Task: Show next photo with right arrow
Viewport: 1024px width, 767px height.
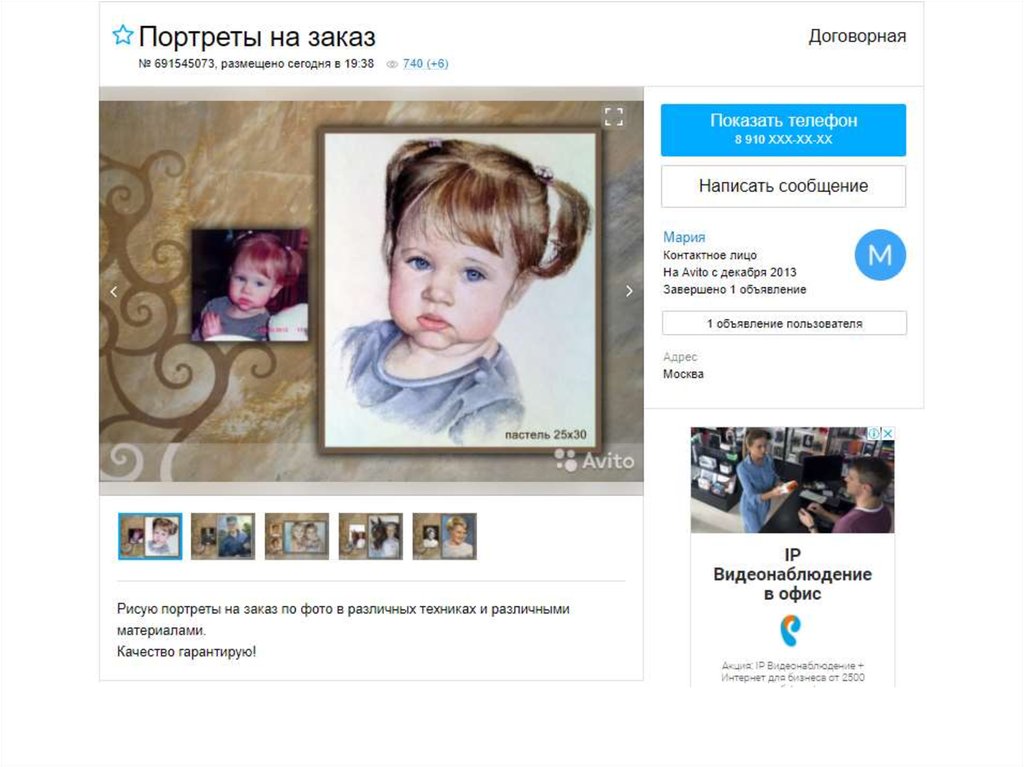Action: pyautogui.click(x=629, y=291)
